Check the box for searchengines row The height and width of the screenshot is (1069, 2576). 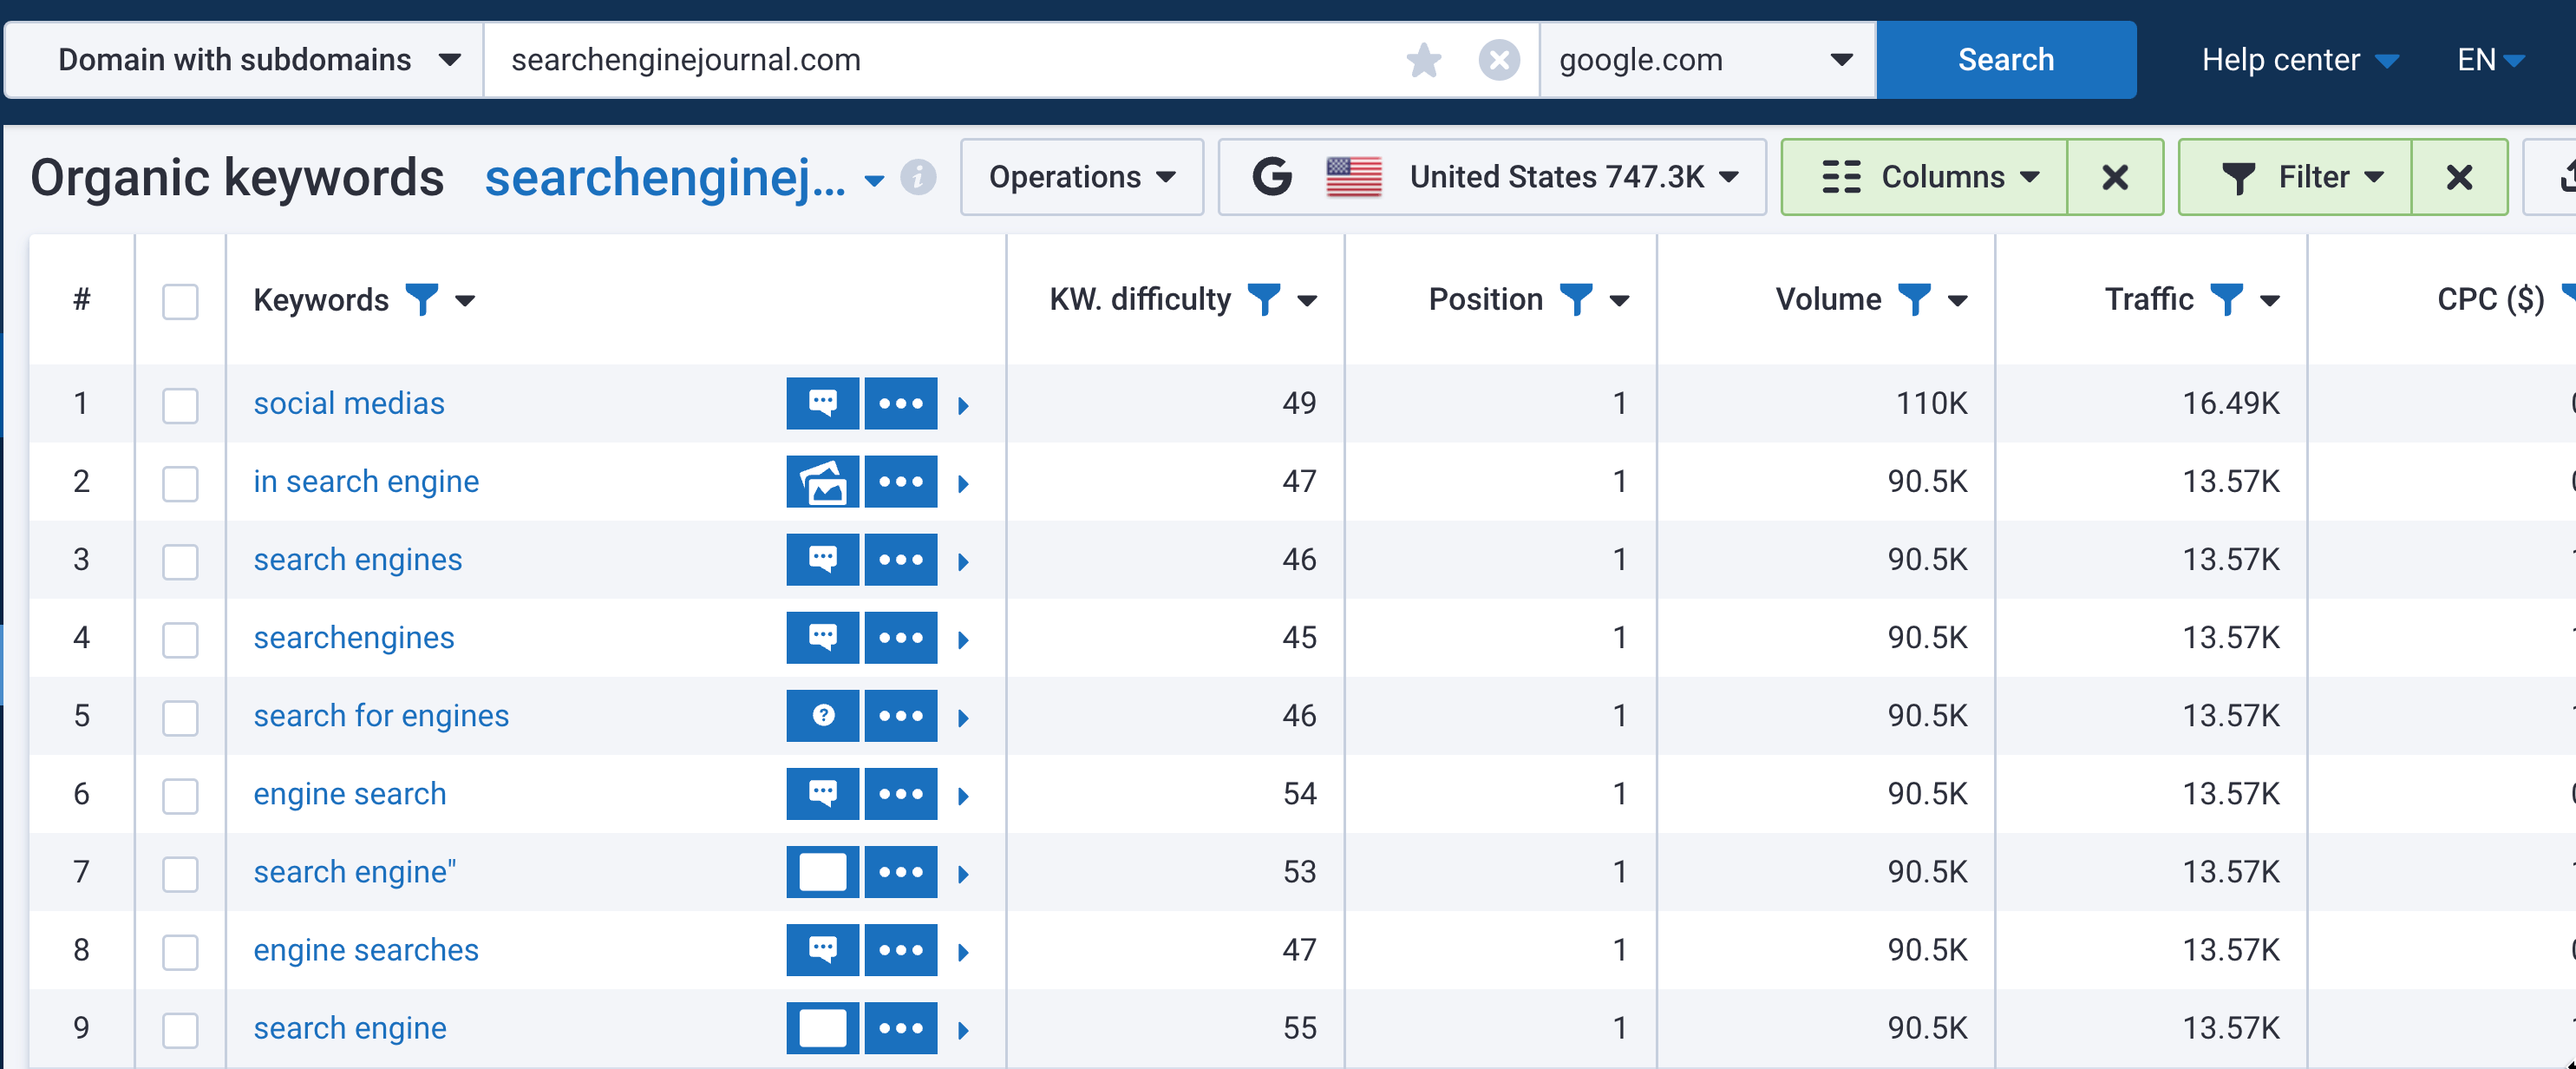(x=180, y=638)
